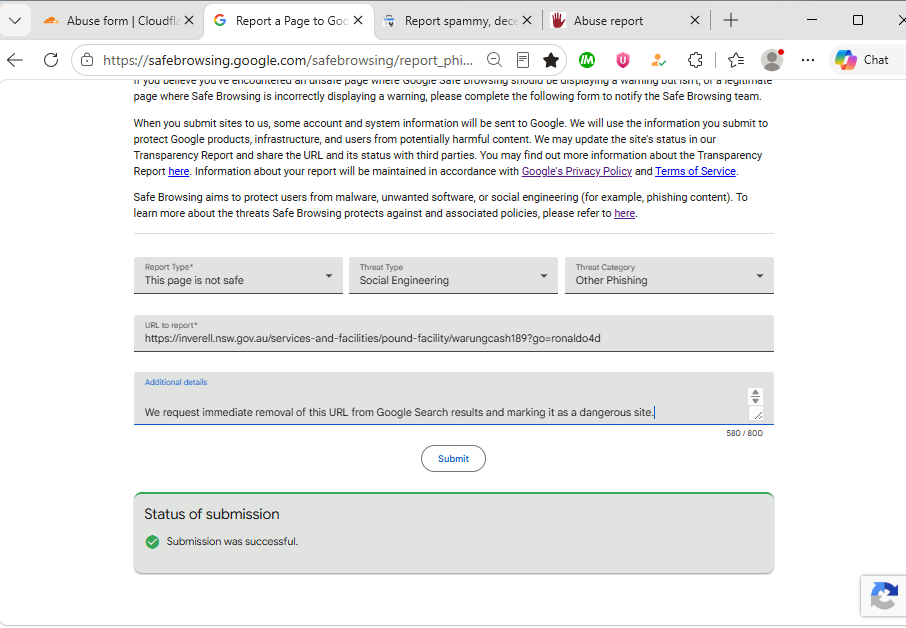The width and height of the screenshot is (906, 628).
Task: Open the Transparency Report 'here' link
Action: coord(179,172)
